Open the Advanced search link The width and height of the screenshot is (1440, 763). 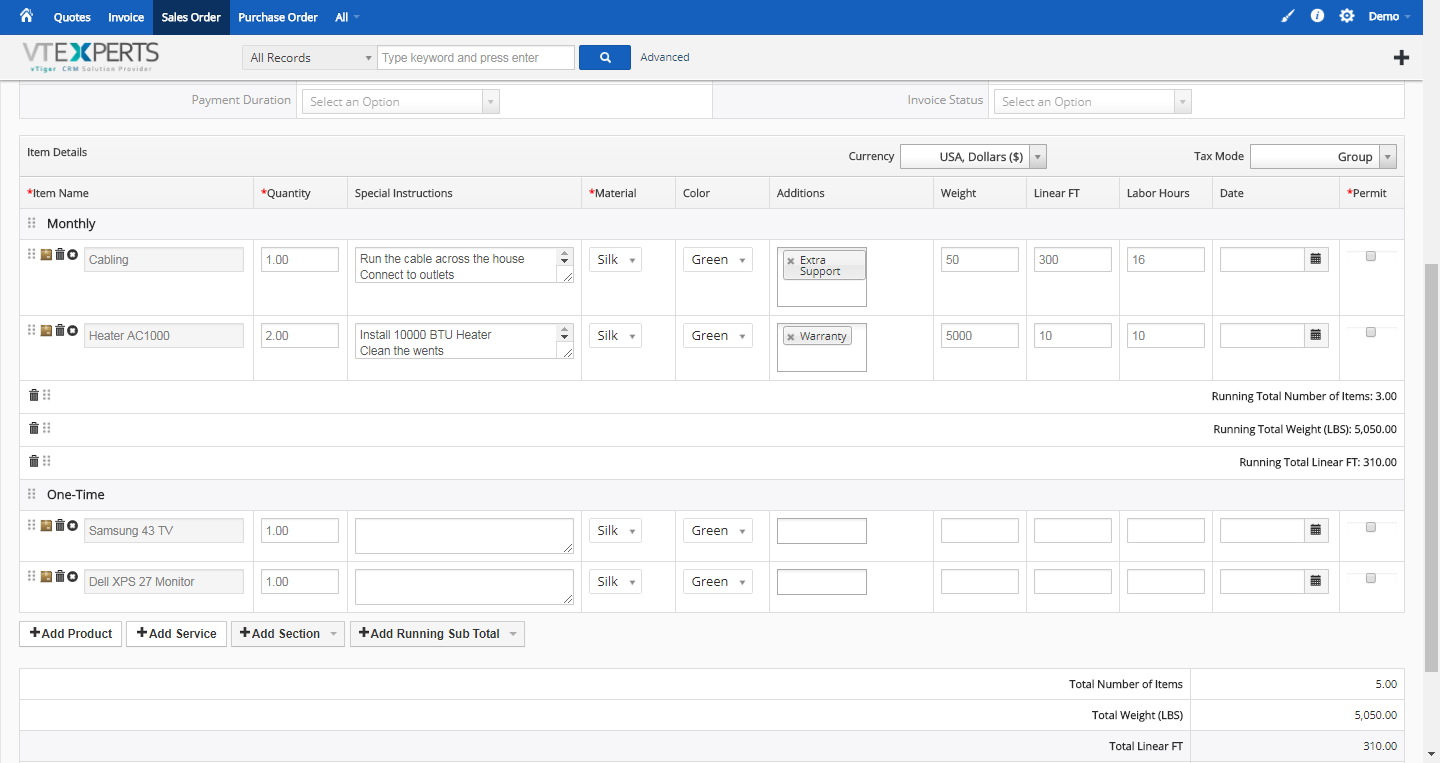[664, 57]
